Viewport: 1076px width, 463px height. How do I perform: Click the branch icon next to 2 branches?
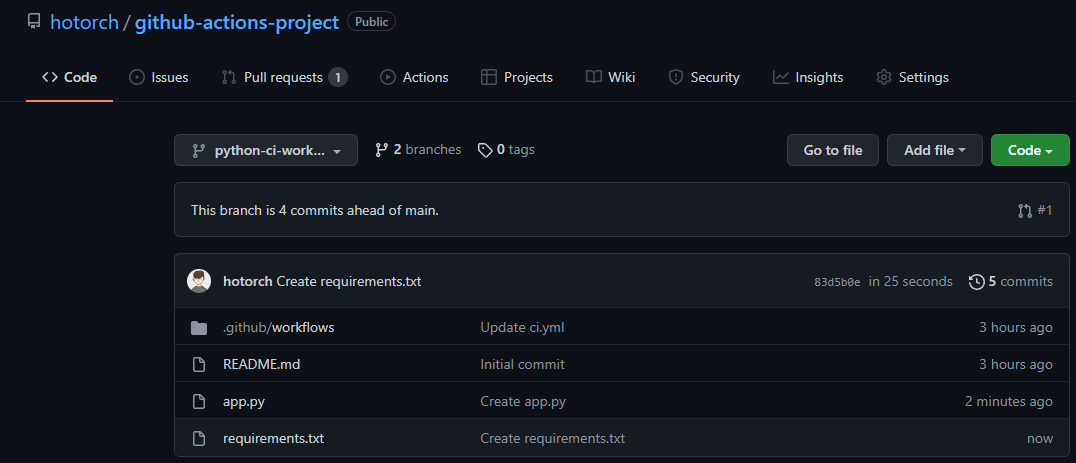[x=382, y=150]
